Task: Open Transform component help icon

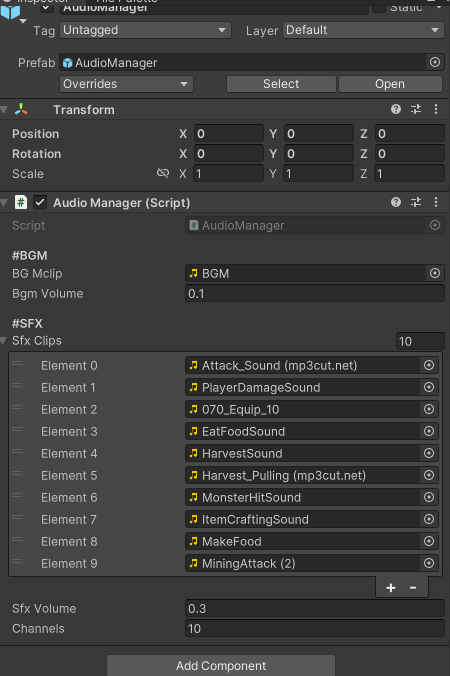Action: click(396, 110)
